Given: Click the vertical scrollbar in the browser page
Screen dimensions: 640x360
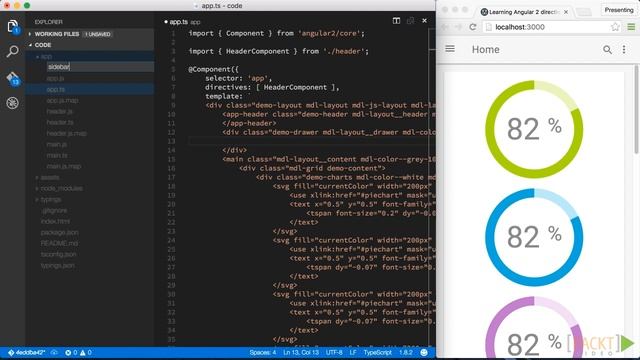Looking at the screenshot, I should [x=636, y=110].
